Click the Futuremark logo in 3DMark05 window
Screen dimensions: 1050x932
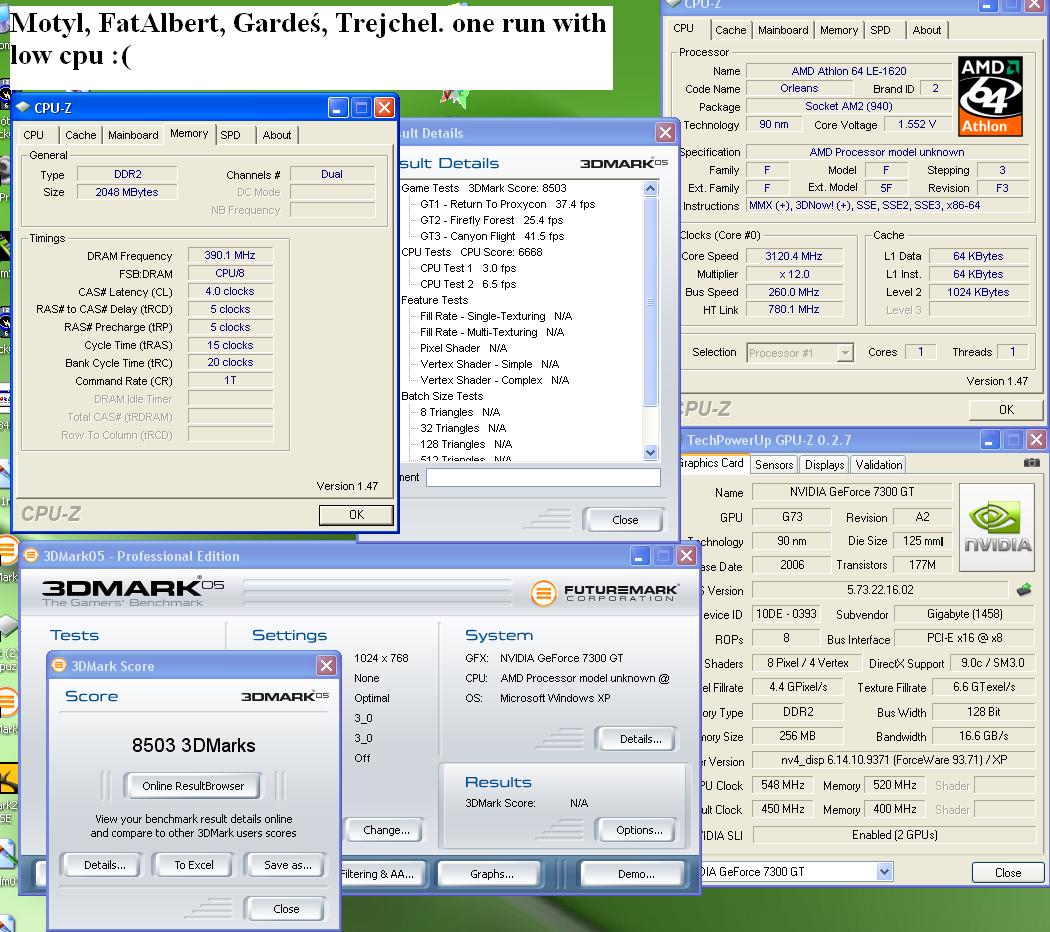[x=605, y=593]
